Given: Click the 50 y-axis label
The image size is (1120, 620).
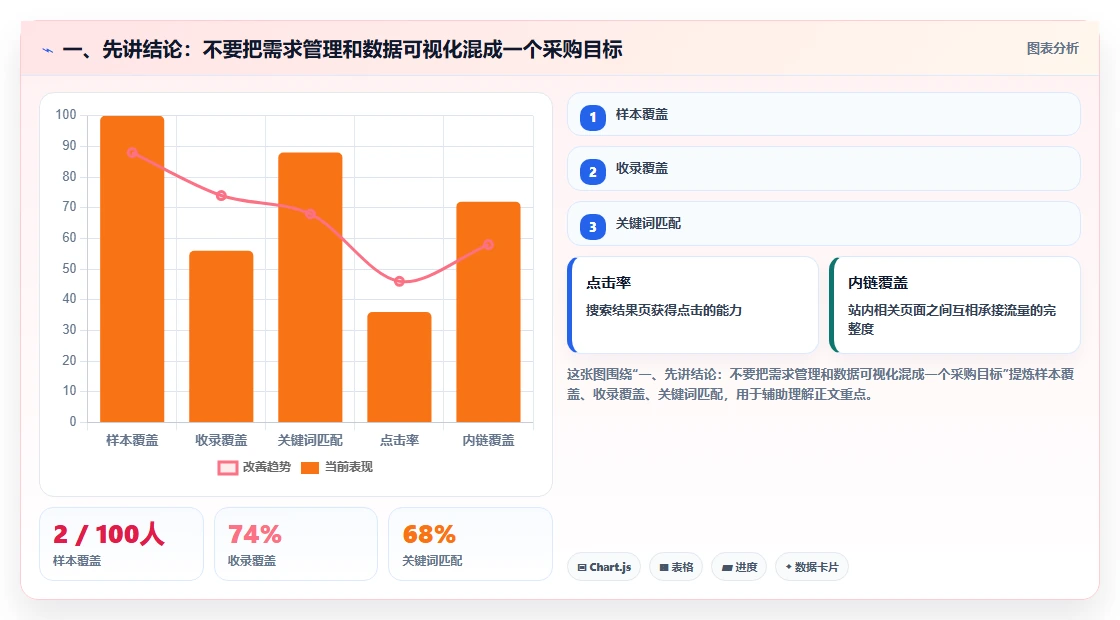Looking at the screenshot, I should [x=69, y=269].
